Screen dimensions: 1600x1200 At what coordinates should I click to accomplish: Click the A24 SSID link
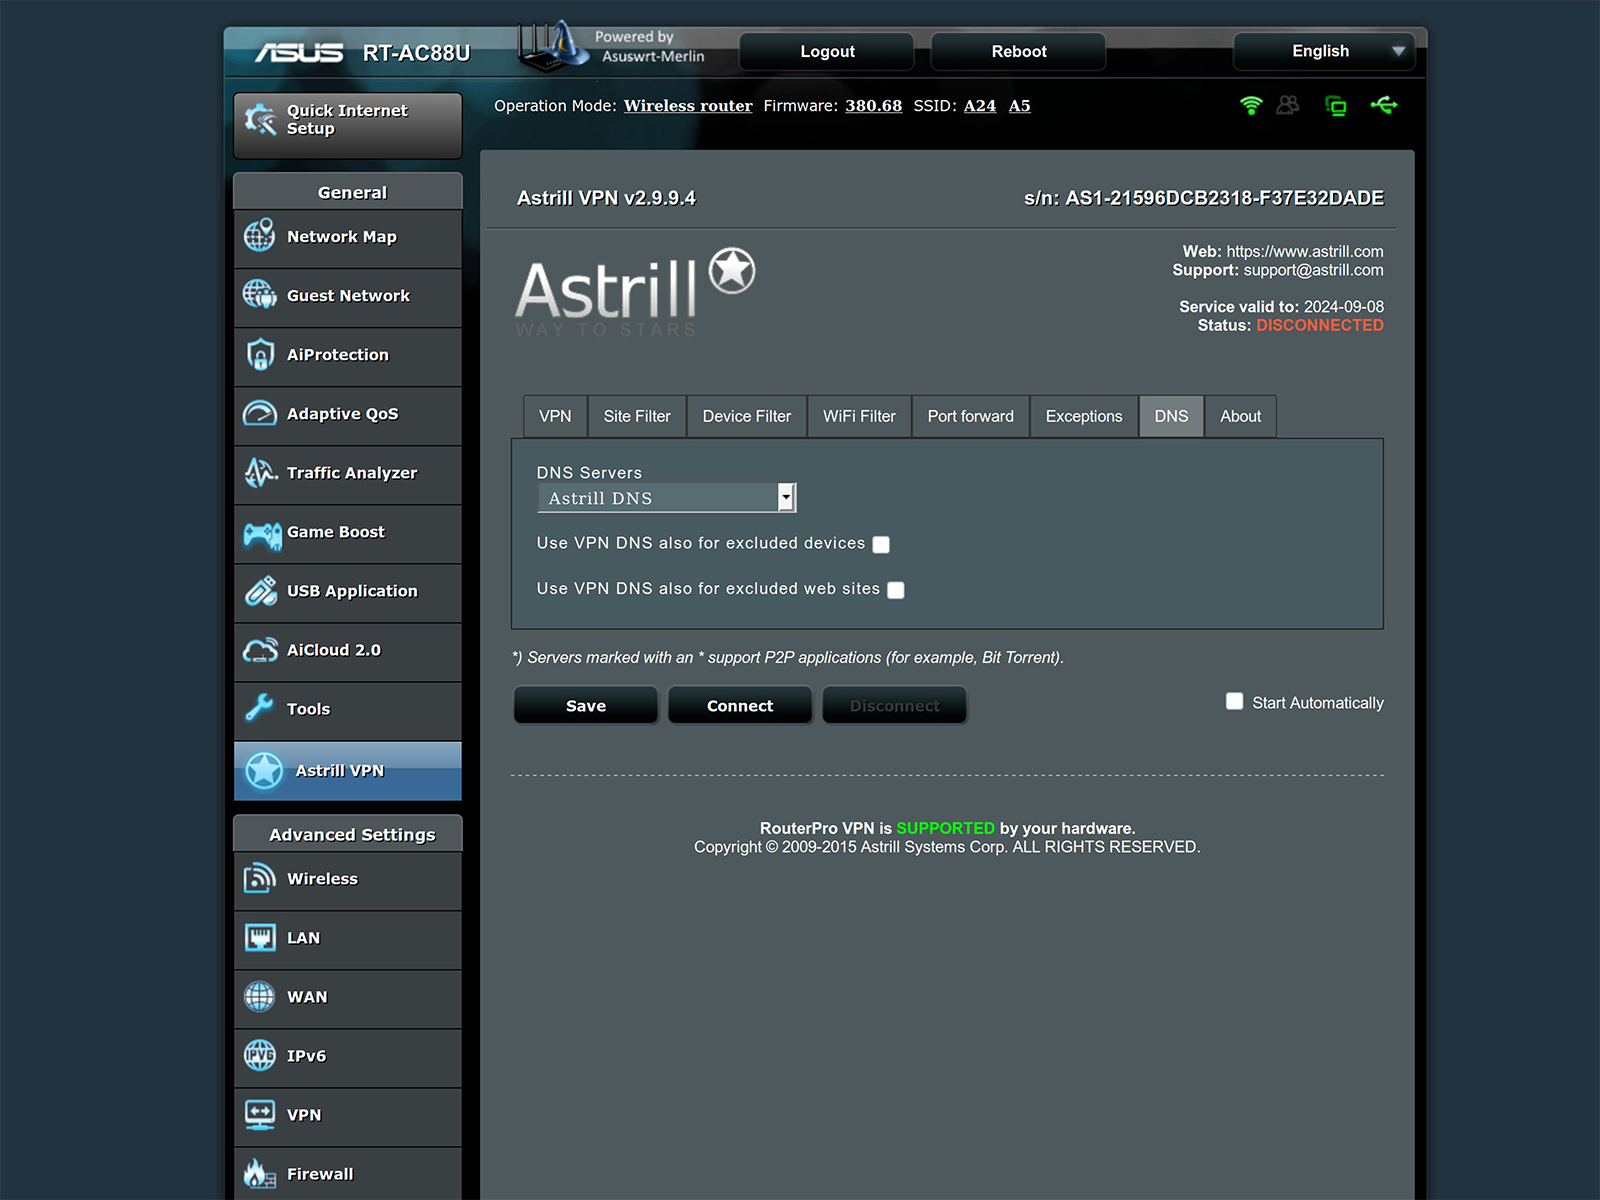click(980, 106)
